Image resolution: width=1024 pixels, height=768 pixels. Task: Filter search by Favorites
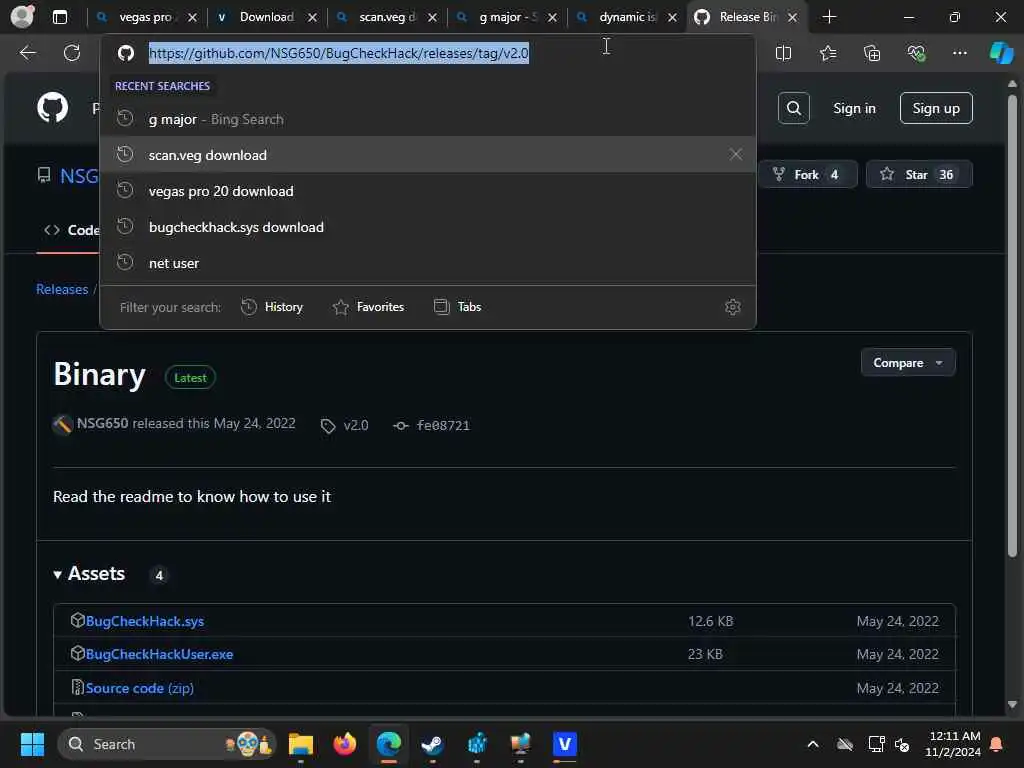[368, 307]
